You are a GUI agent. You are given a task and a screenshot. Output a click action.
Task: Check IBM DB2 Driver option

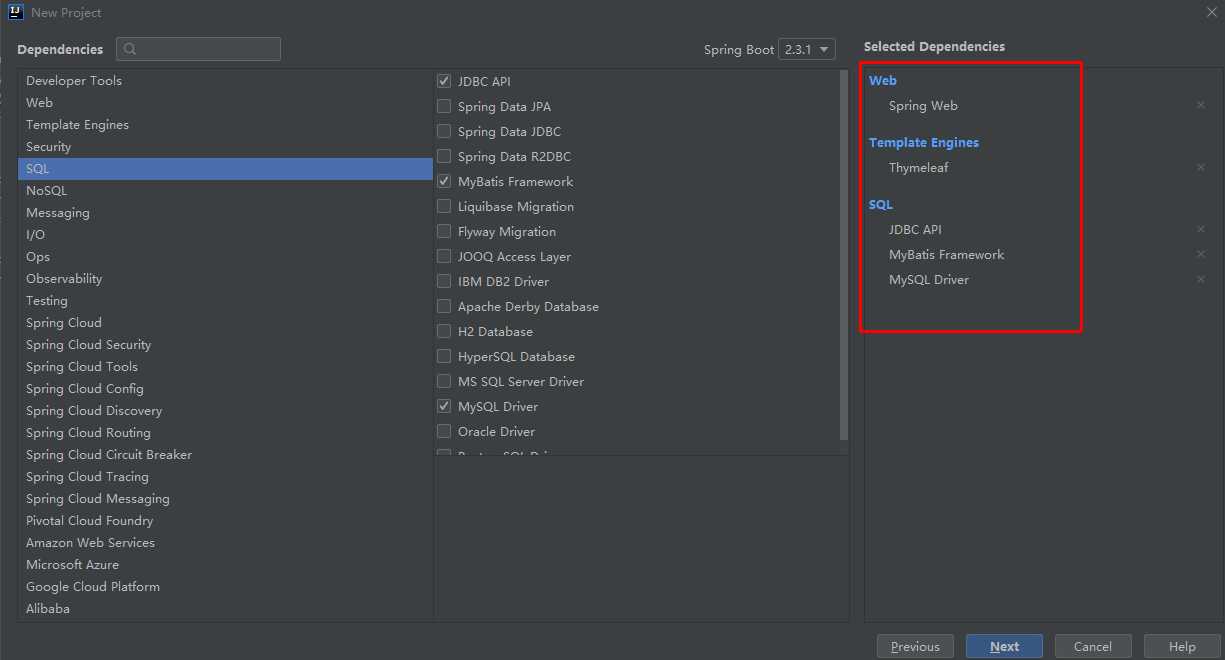coord(444,281)
